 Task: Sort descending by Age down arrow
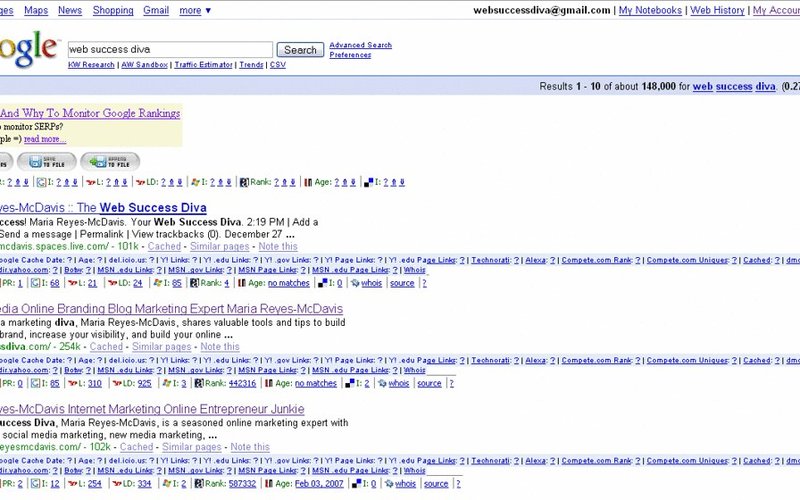click(353, 182)
